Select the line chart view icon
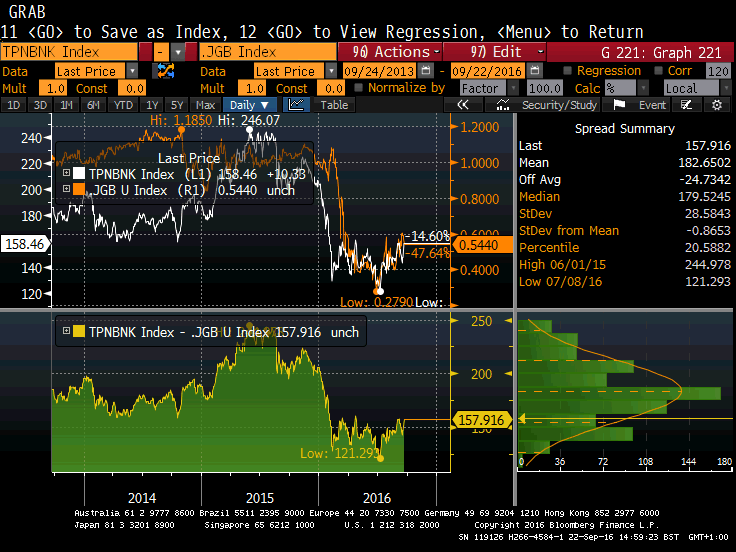Screen dimensions: 736x552 296,105
